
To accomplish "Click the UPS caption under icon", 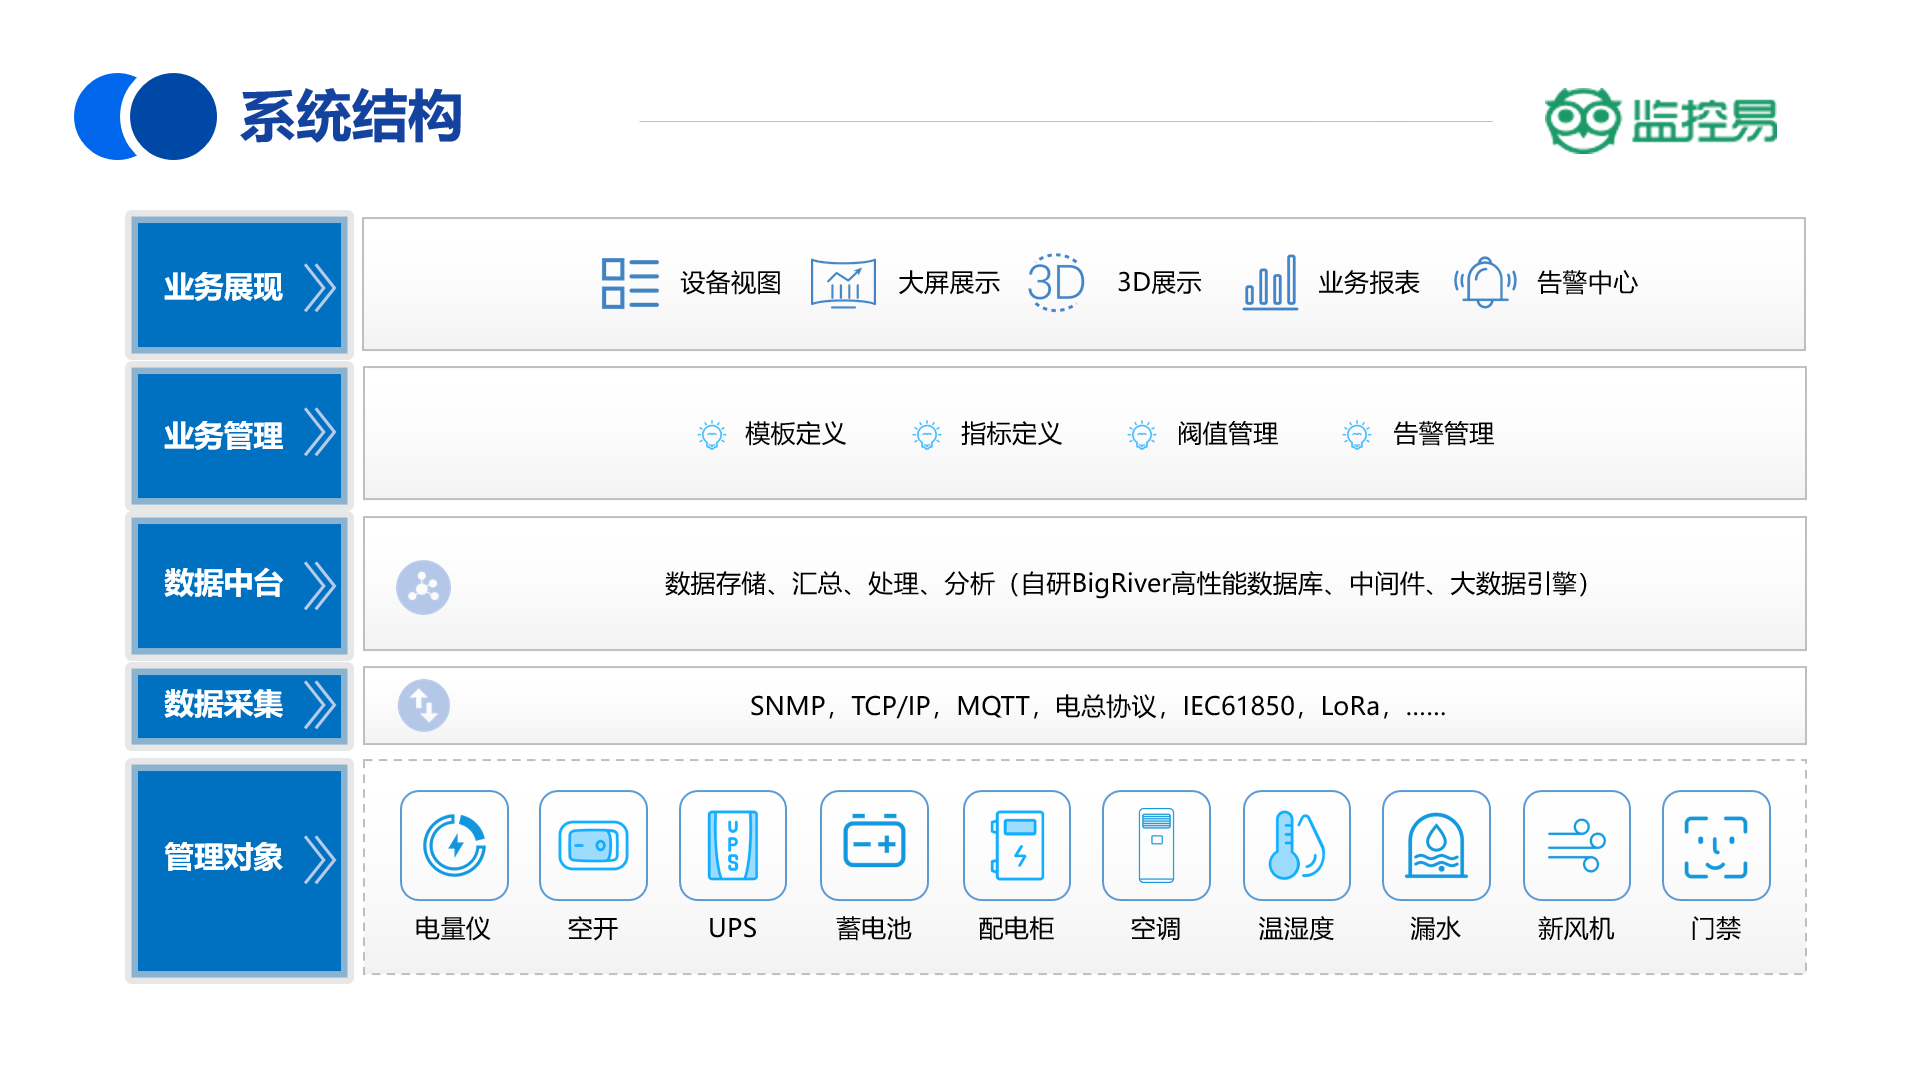I will click(x=732, y=928).
